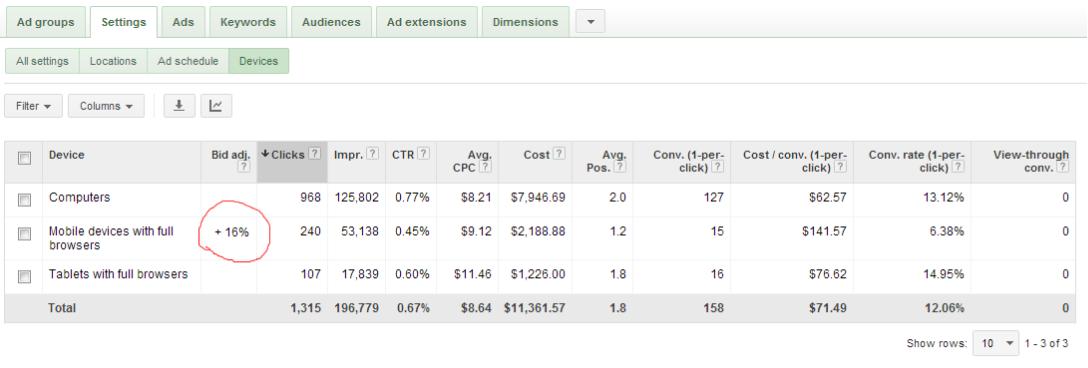Open the Filter dropdown

[x=33, y=106]
